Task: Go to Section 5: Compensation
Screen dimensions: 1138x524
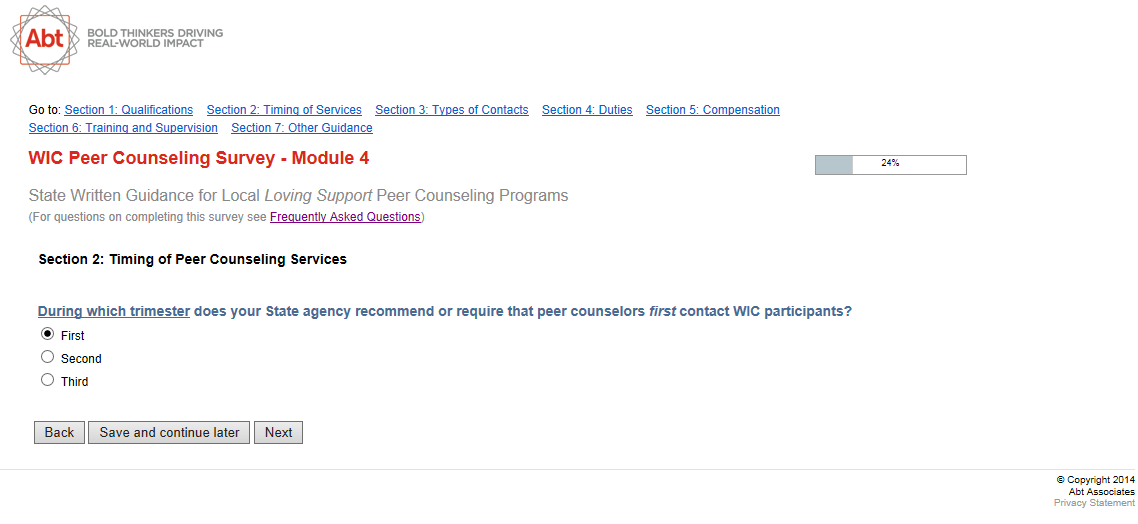Action: pos(713,110)
